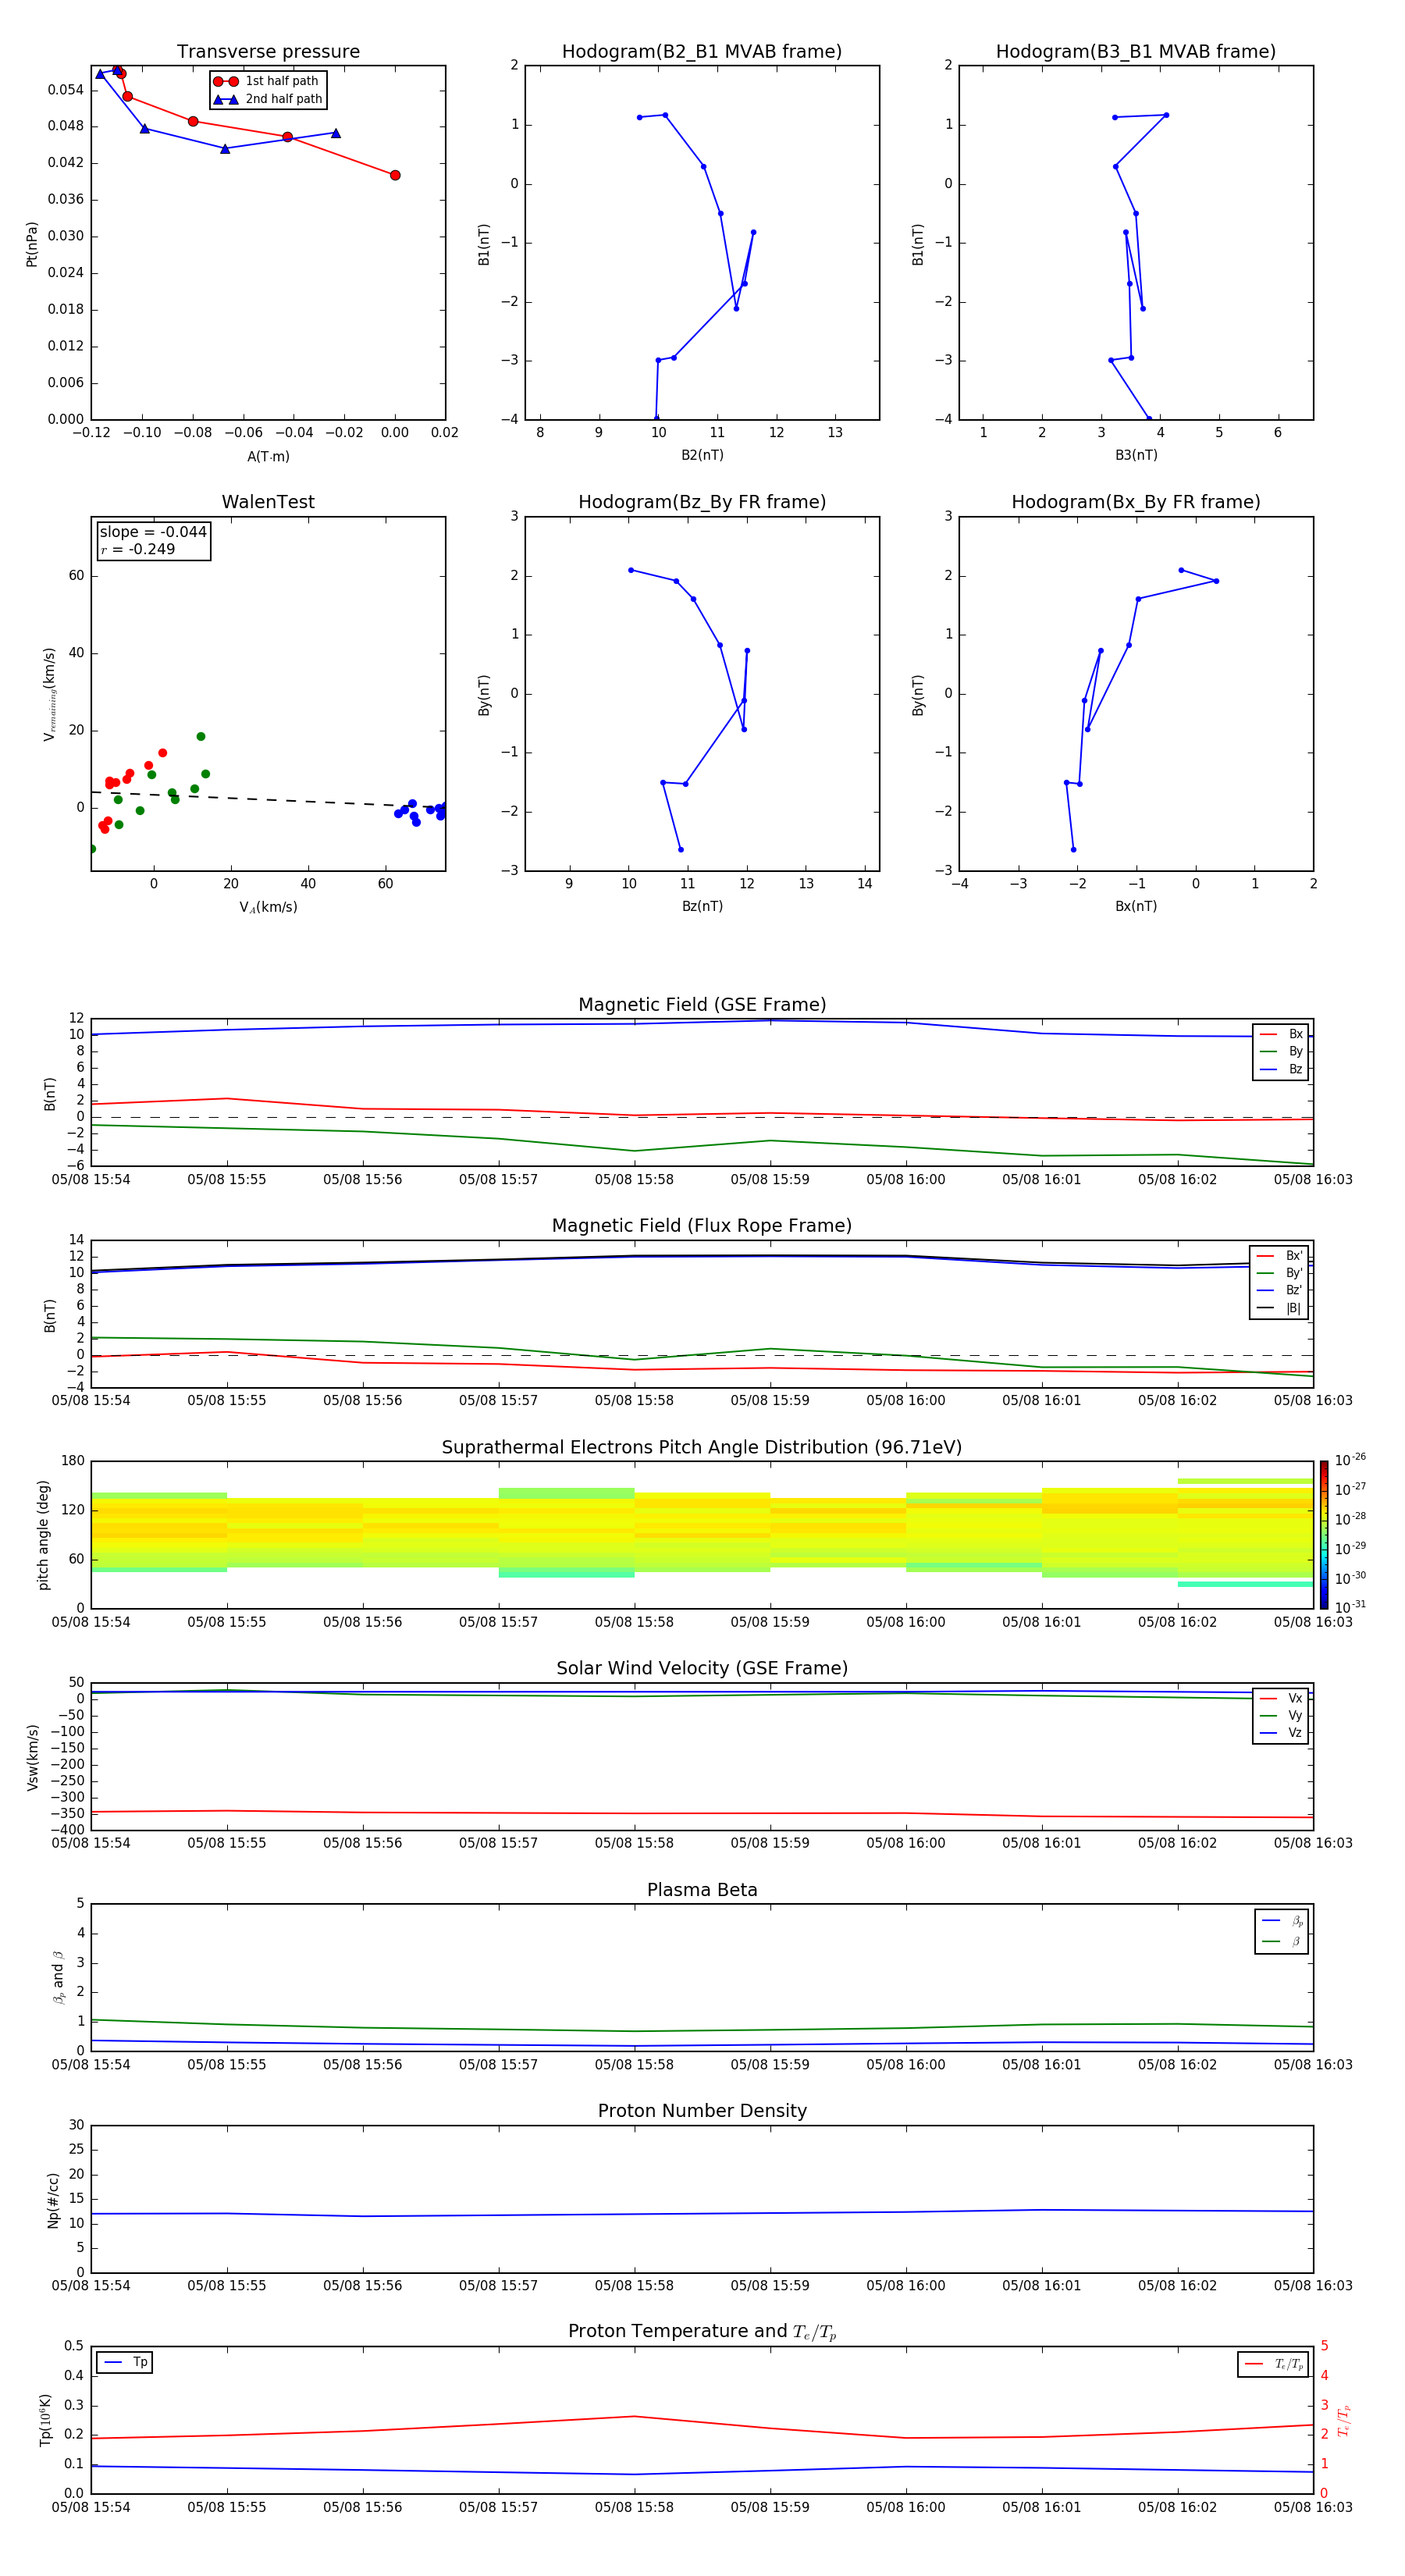Click the red Te/Tp right-axis label

coord(1343,2420)
